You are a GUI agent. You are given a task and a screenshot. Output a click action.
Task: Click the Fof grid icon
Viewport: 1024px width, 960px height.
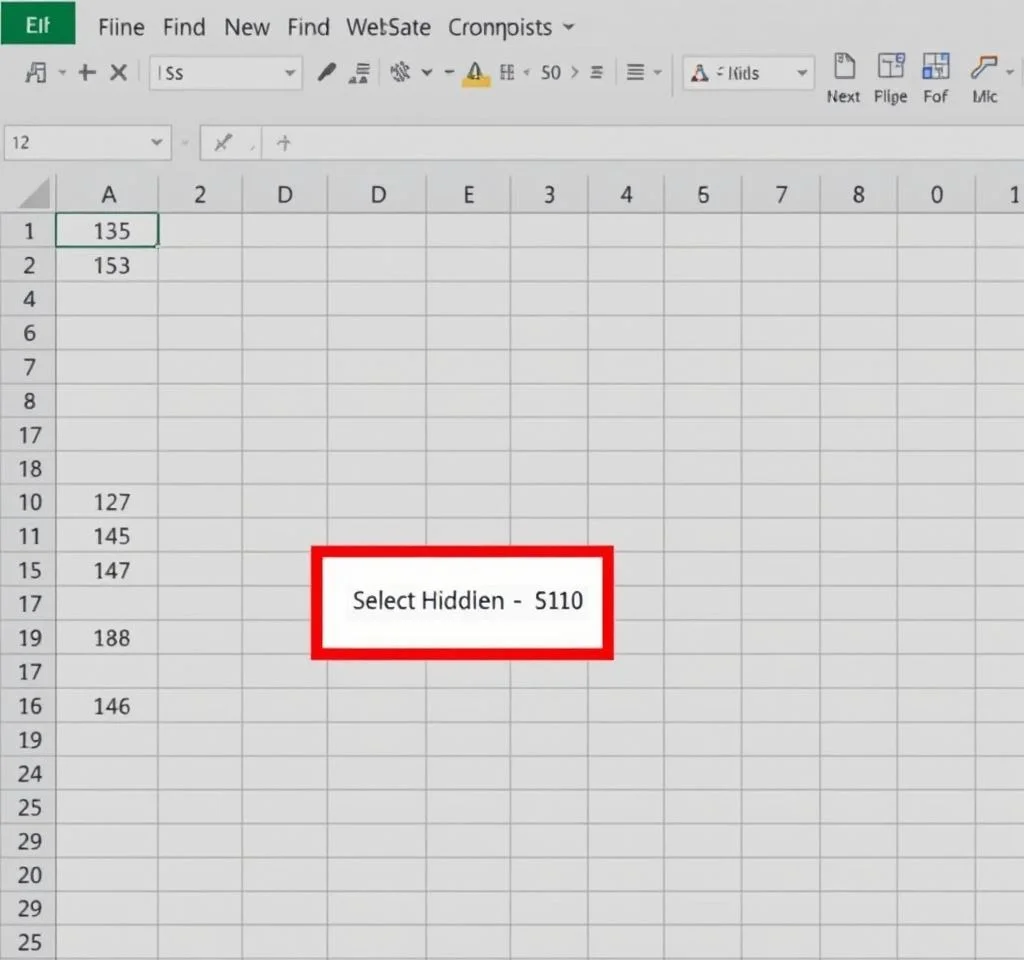(935, 78)
